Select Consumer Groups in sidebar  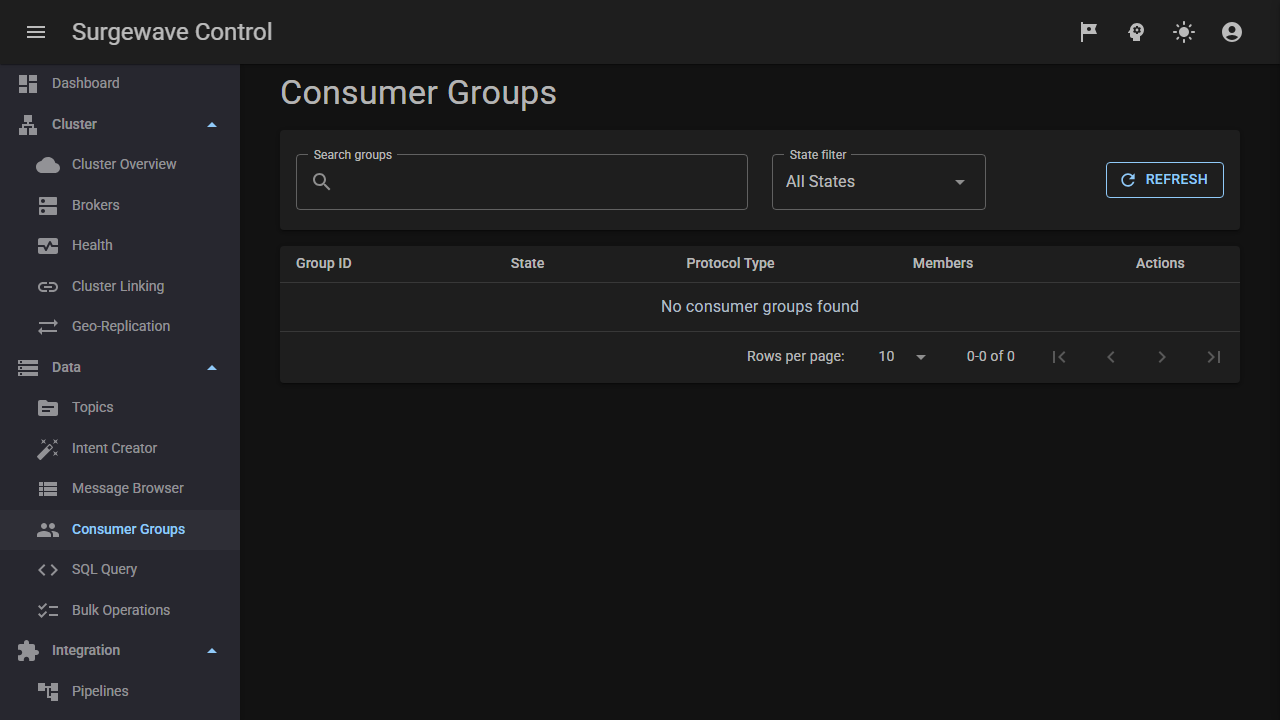(120, 530)
